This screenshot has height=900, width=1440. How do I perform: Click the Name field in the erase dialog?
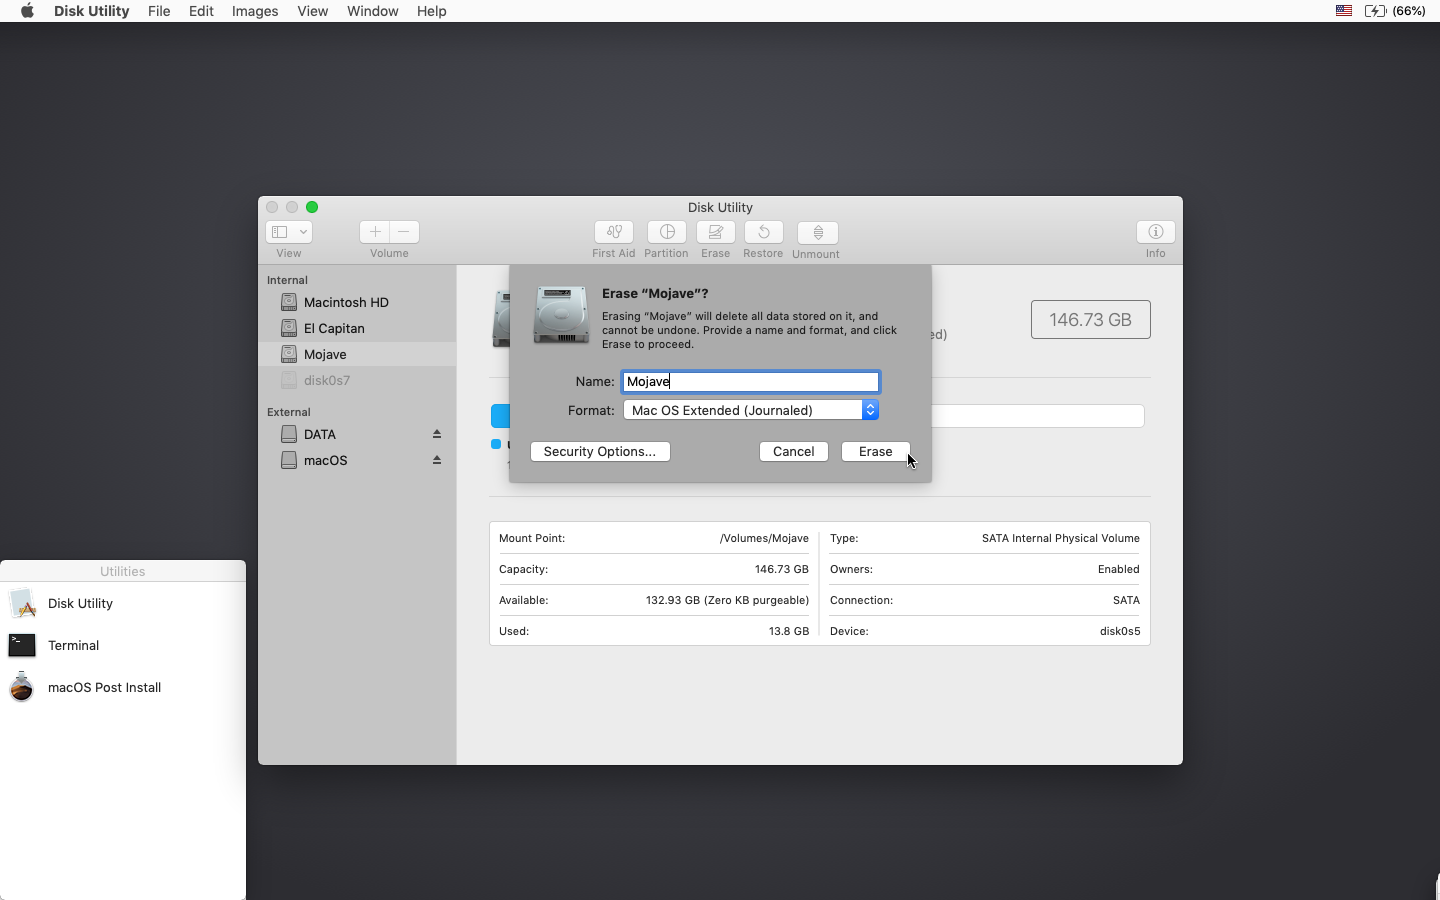pyautogui.click(x=750, y=381)
